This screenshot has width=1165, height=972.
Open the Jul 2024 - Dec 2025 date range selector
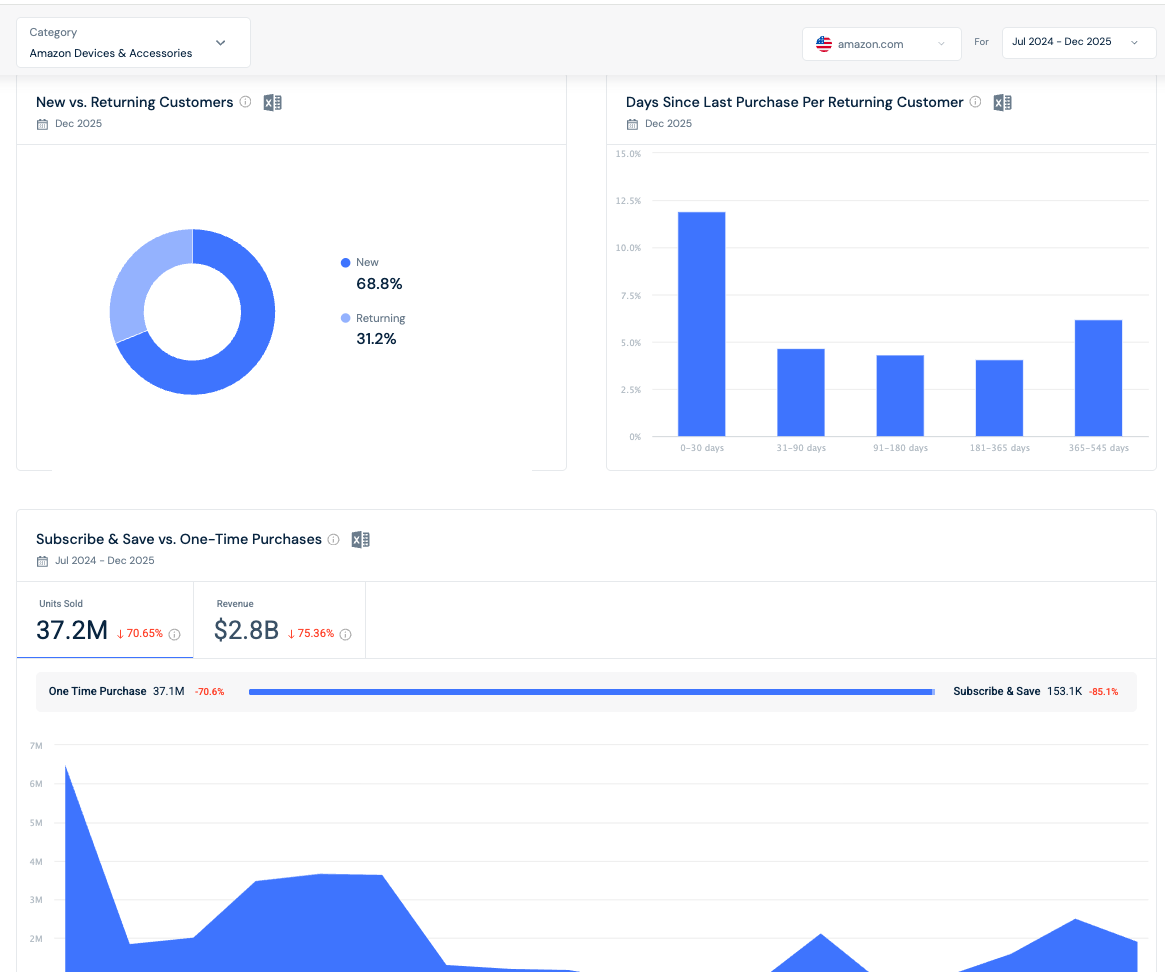(x=1079, y=42)
